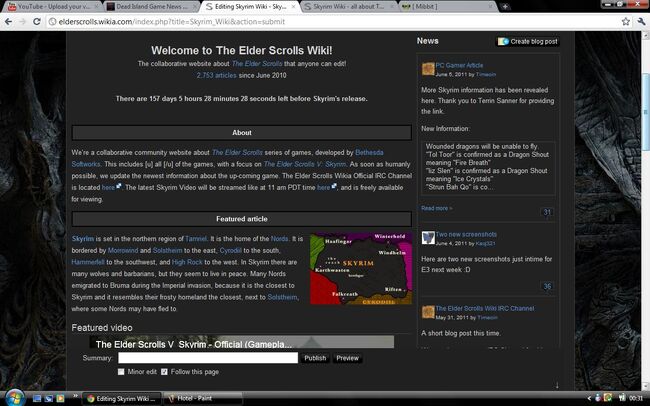650x406 pixels.
Task: Click the Skyrim map thumbnail
Action: (361, 269)
